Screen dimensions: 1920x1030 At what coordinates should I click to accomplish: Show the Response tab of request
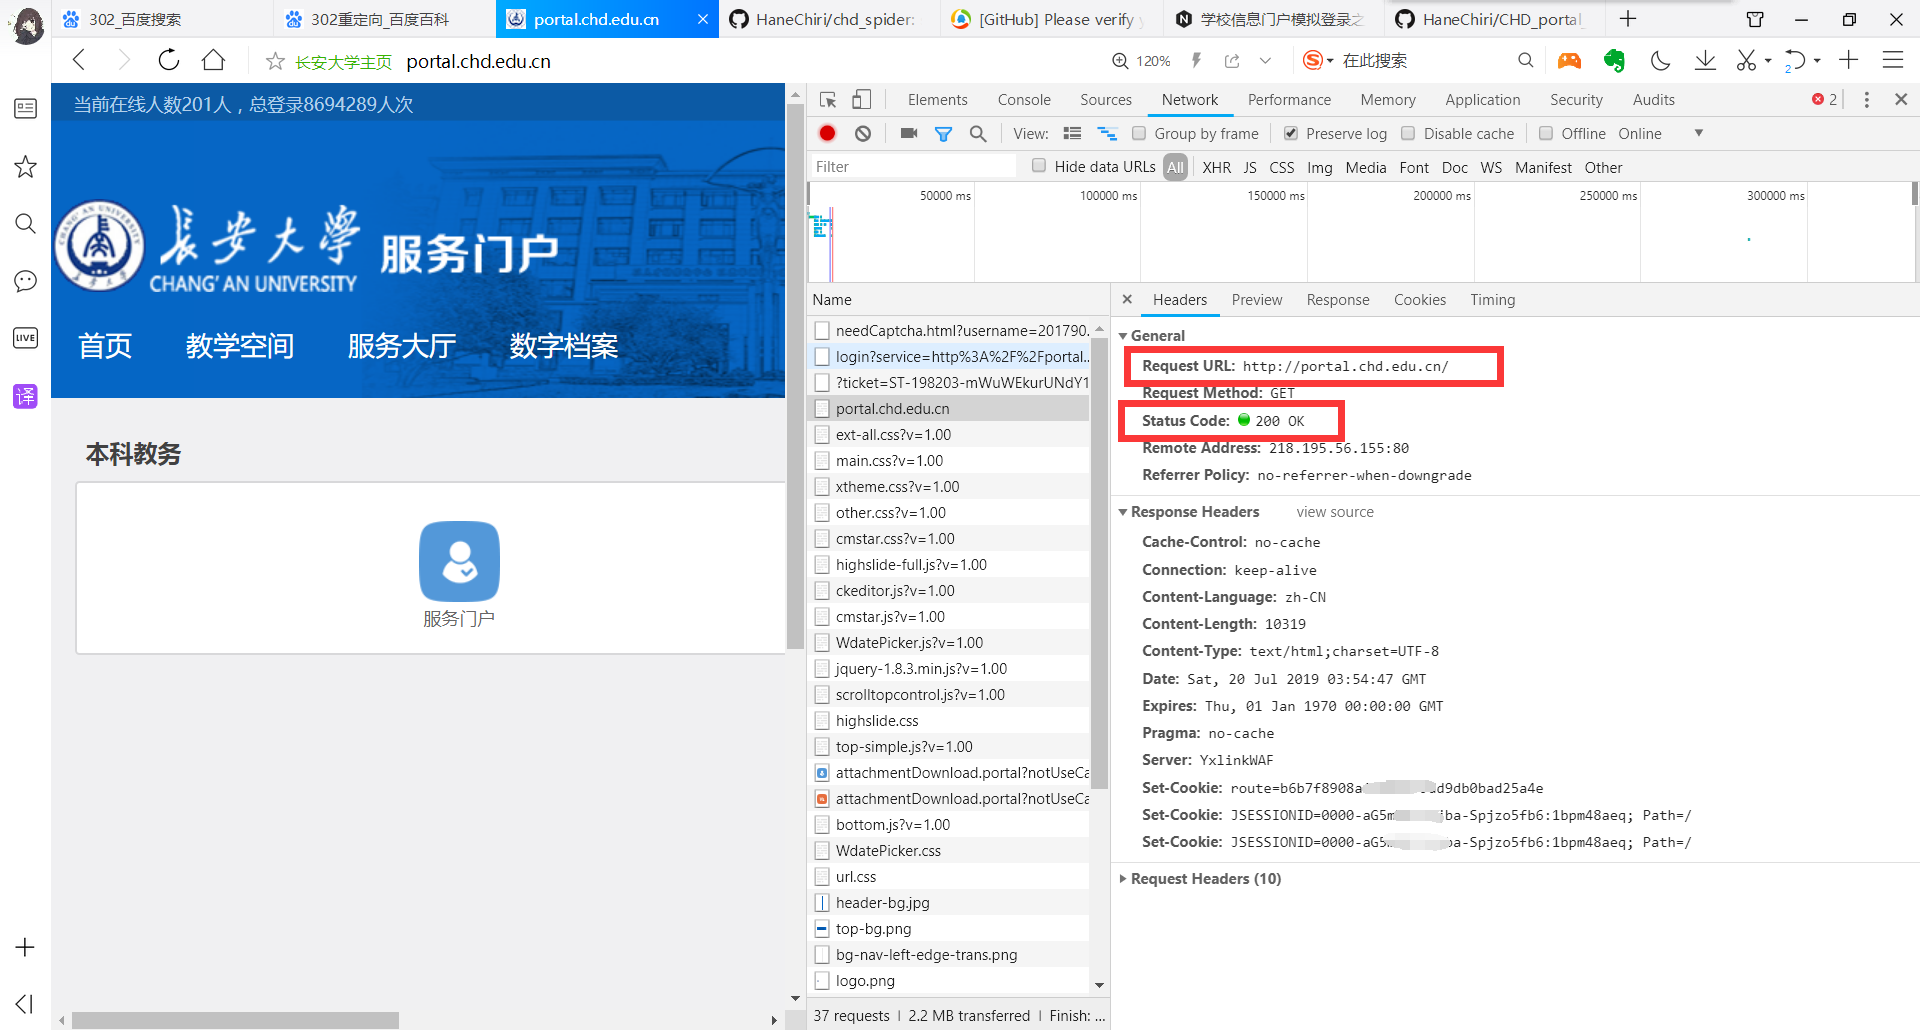pos(1338,300)
